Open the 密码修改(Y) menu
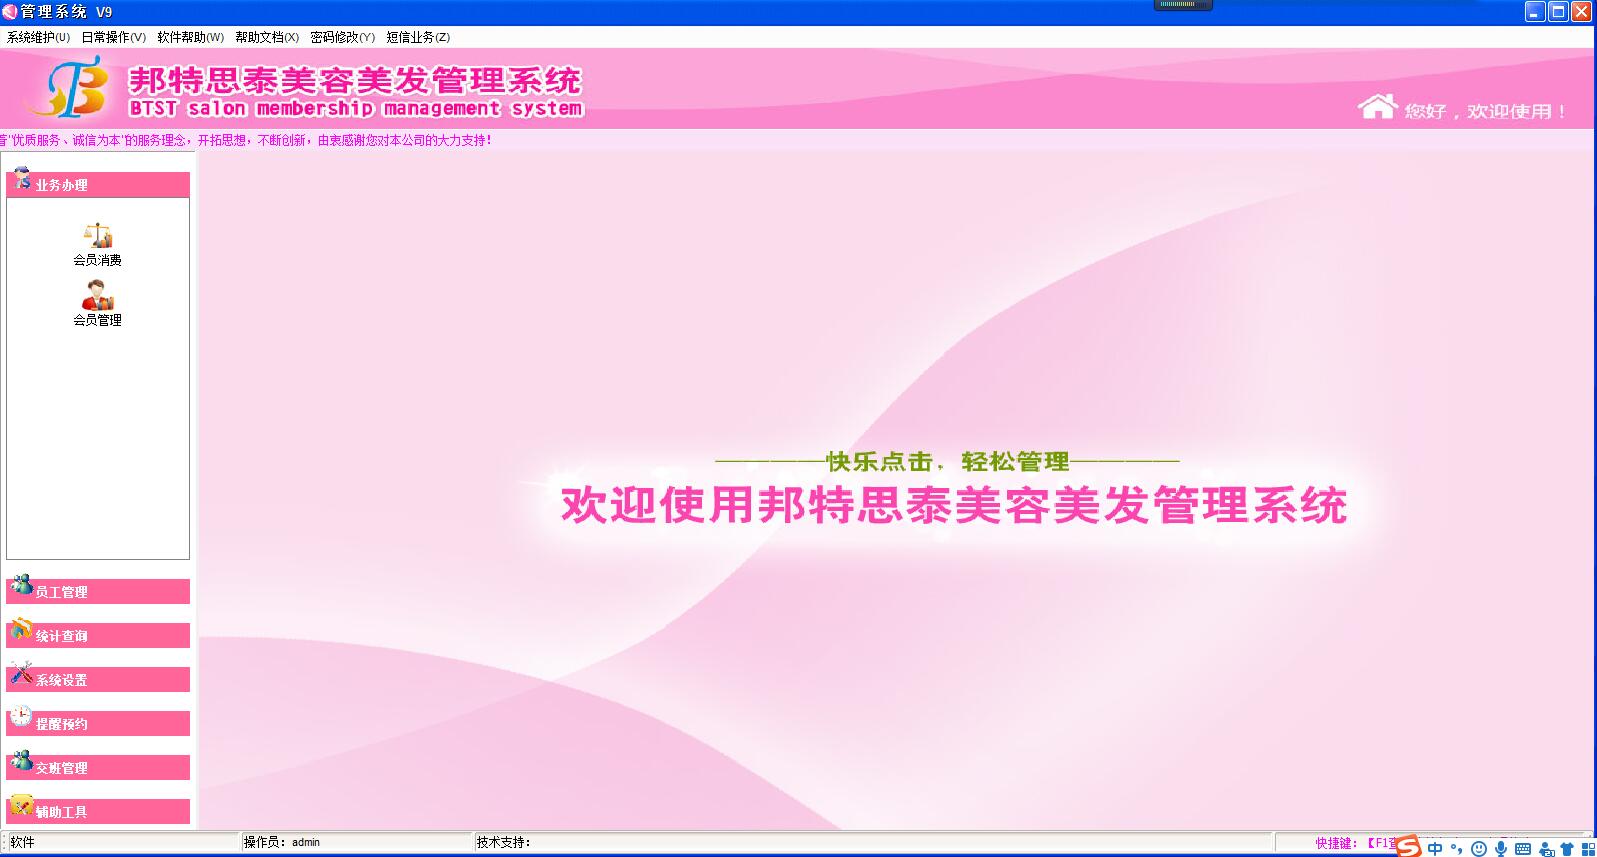 pyautogui.click(x=342, y=37)
